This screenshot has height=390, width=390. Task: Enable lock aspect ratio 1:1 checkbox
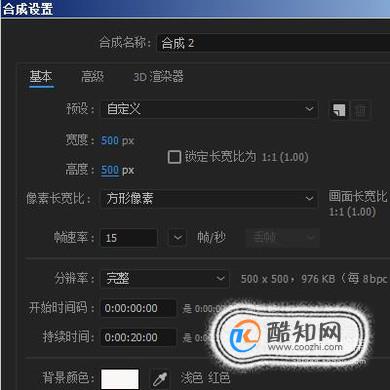[174, 157]
